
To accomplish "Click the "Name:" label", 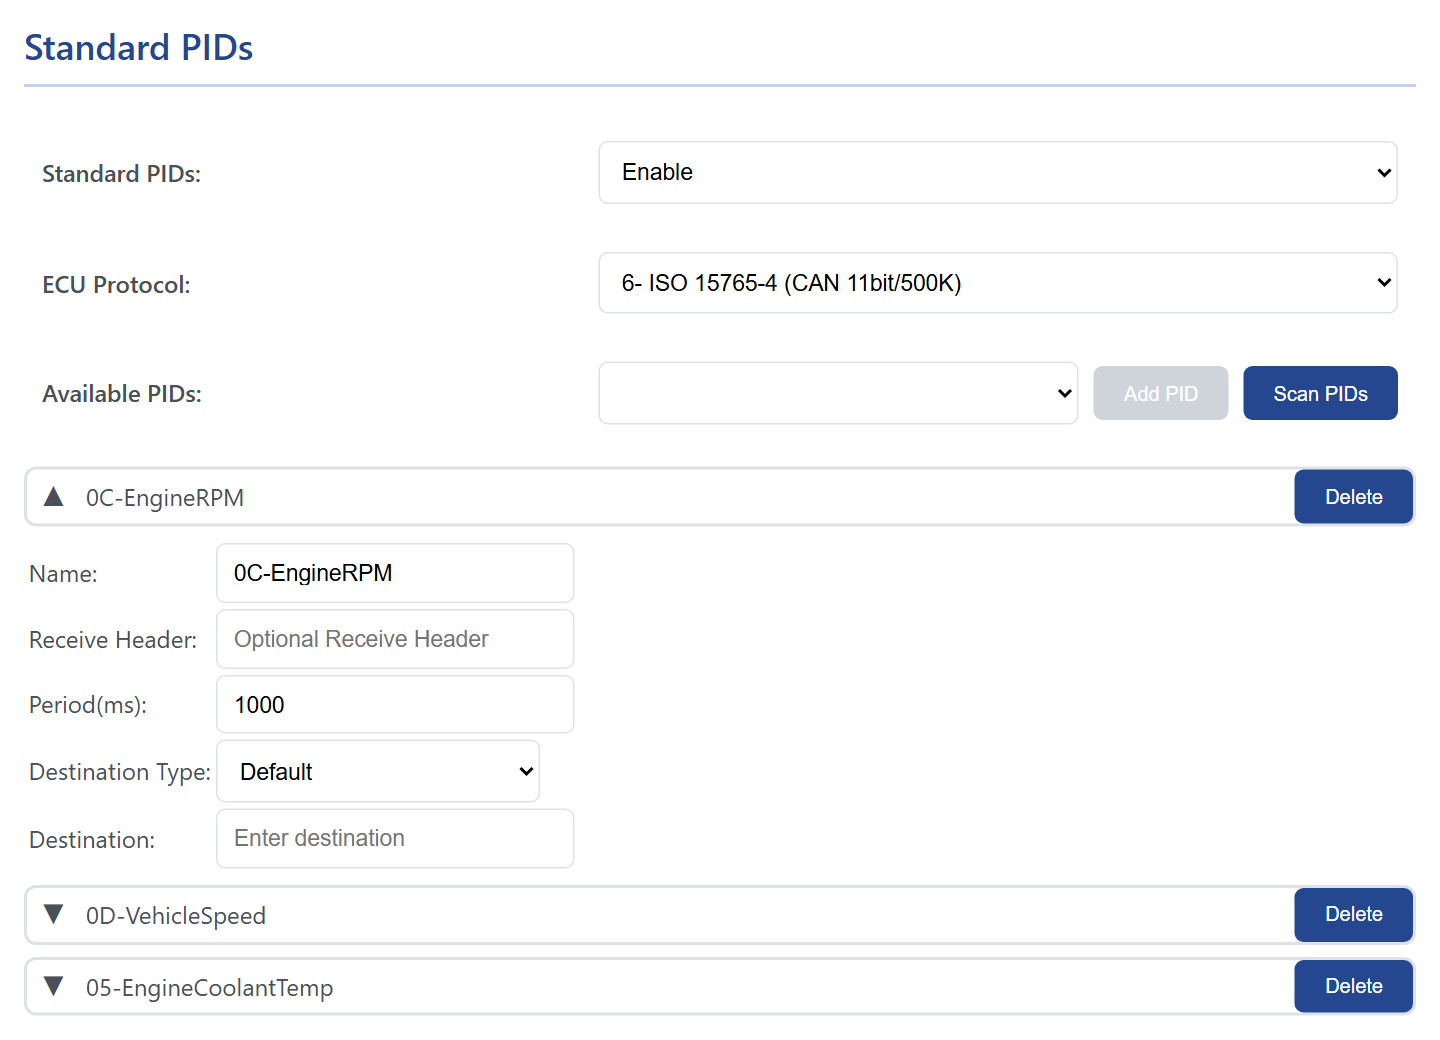I will pos(64,574).
